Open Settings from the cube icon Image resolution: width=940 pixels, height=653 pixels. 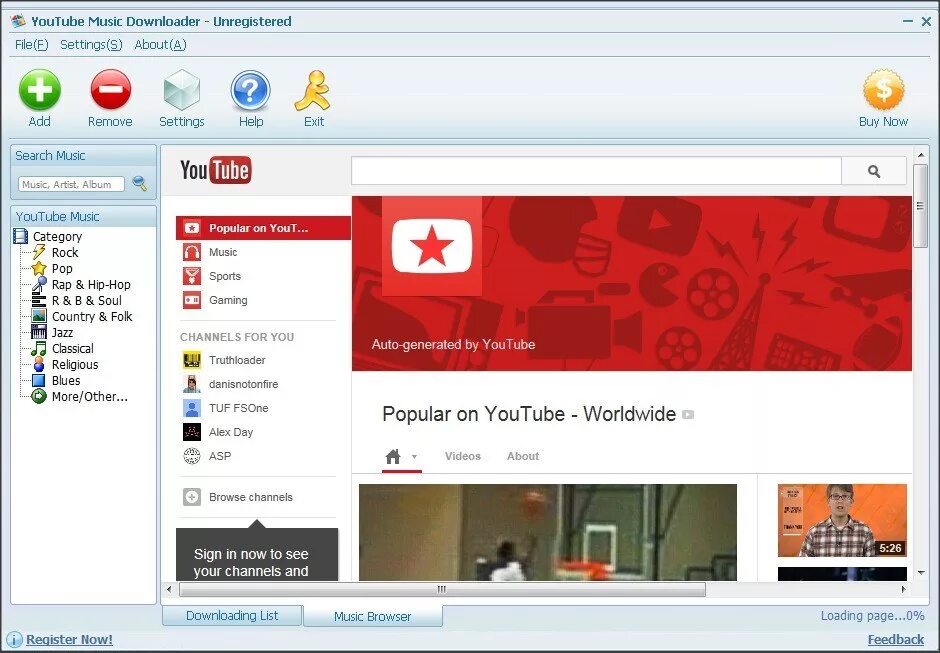coord(182,90)
